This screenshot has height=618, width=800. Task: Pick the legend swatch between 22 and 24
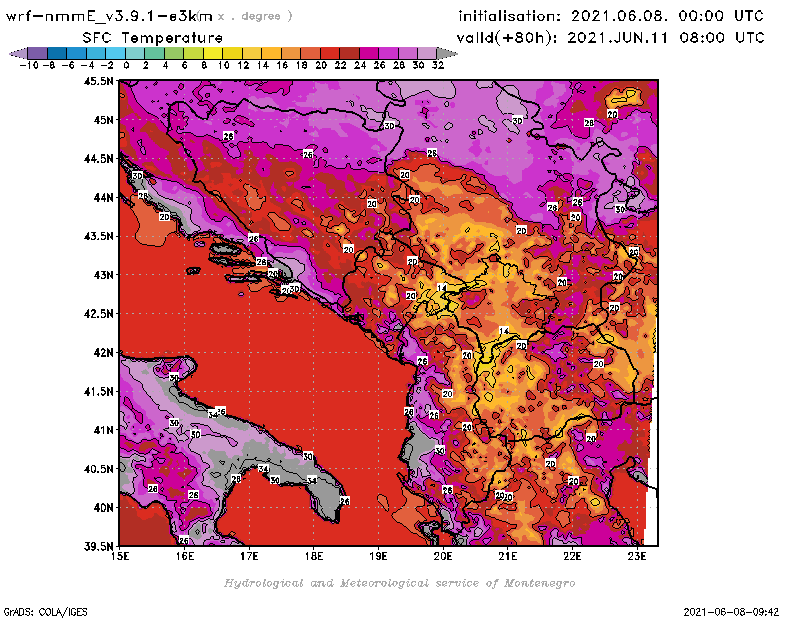(349, 54)
